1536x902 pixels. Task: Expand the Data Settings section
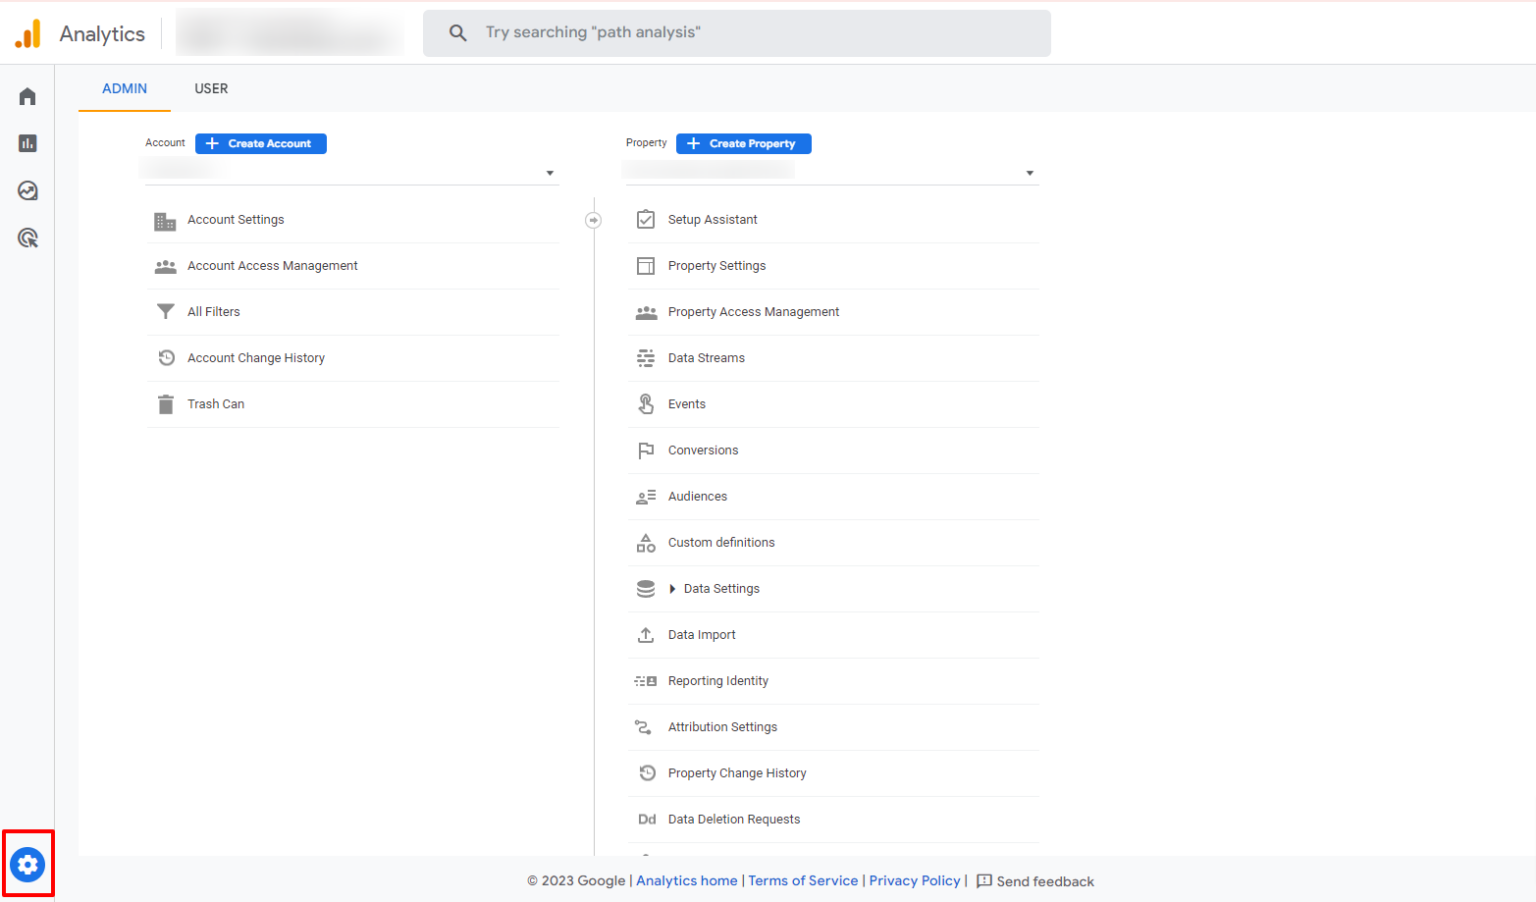pos(672,588)
